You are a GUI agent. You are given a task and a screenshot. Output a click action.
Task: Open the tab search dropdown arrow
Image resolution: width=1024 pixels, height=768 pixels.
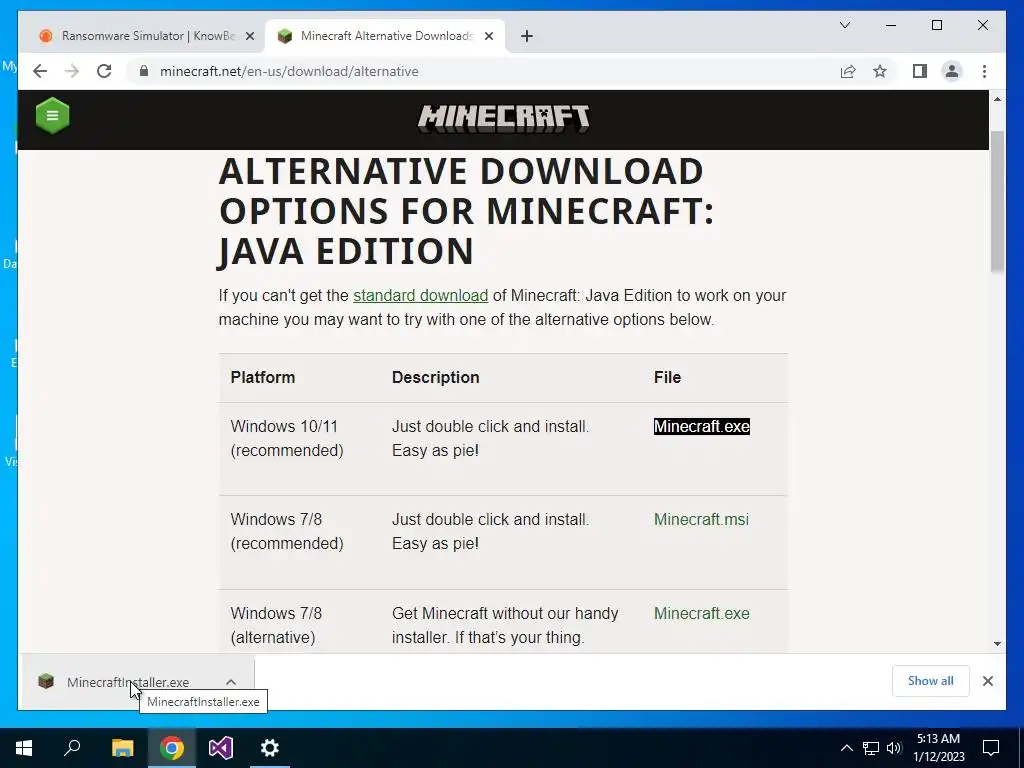tap(844, 25)
